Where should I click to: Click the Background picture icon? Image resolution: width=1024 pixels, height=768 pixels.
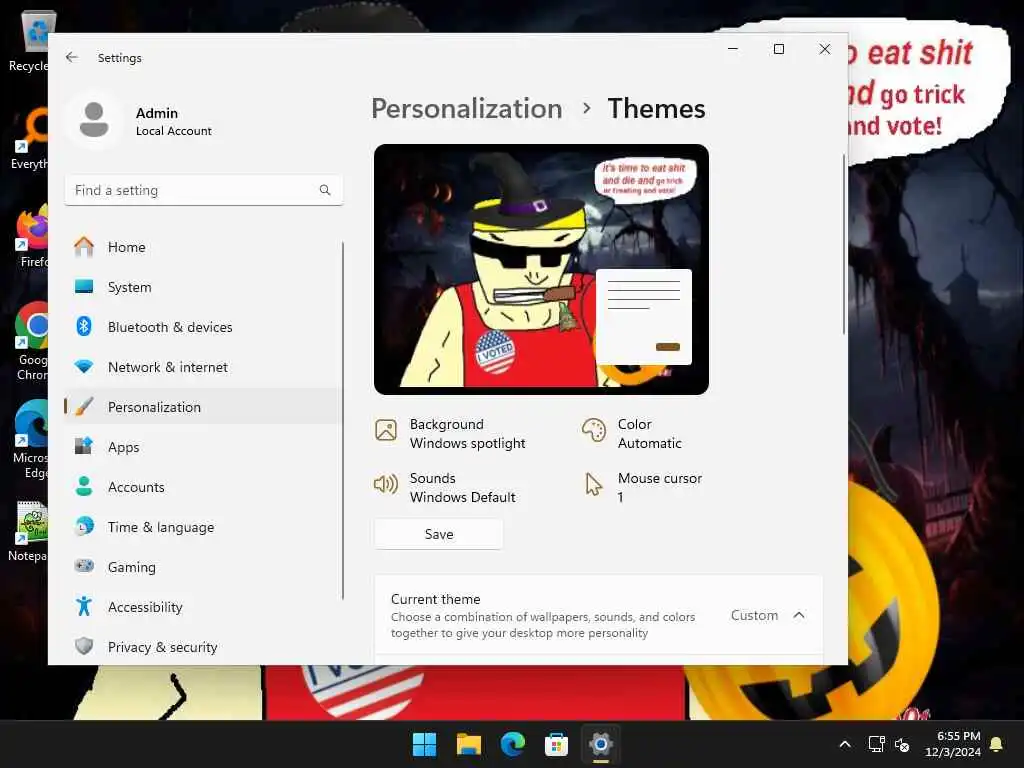point(386,430)
